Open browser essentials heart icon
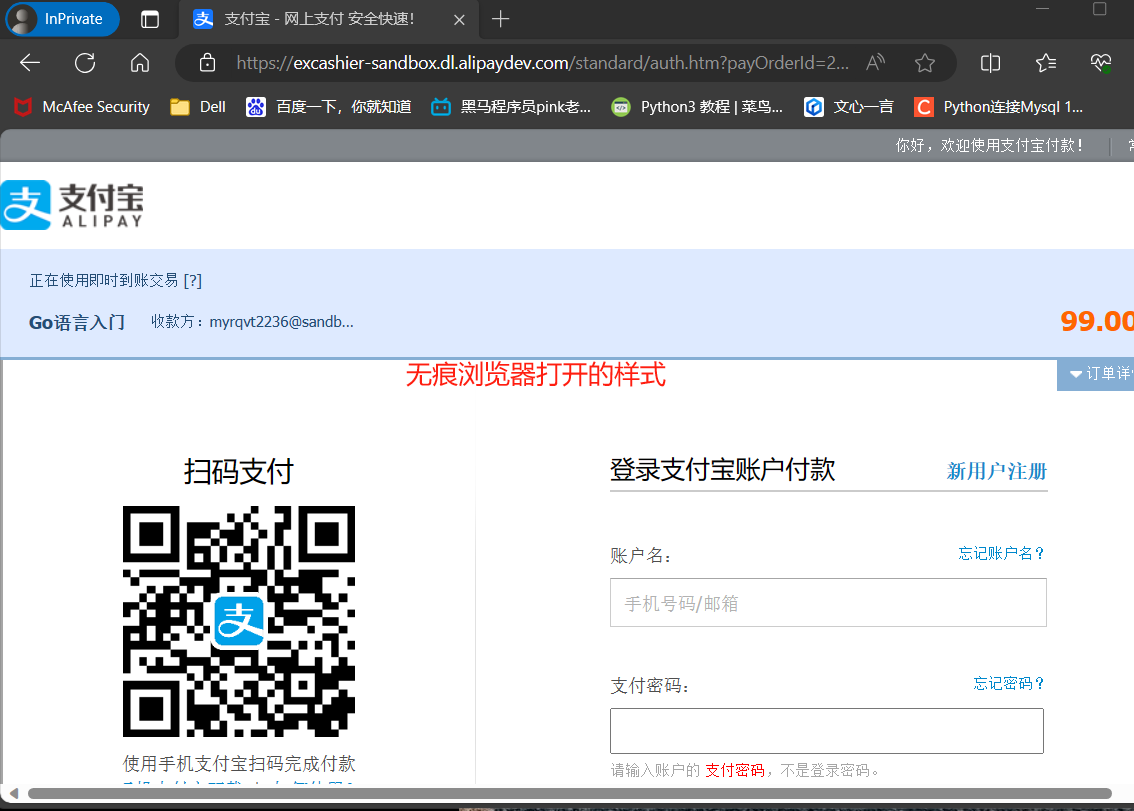 1101,63
